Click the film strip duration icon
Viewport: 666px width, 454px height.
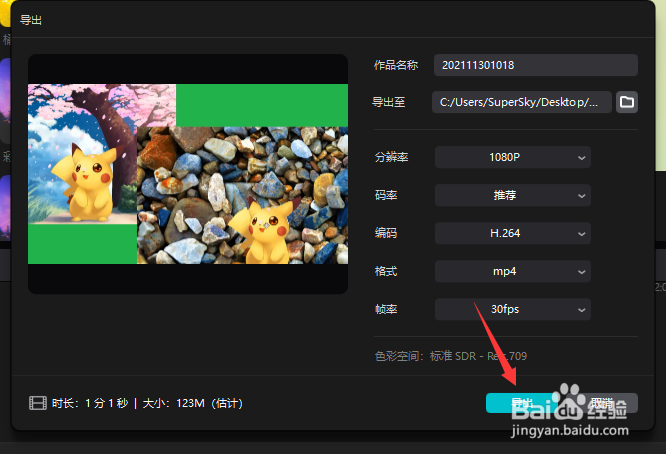(x=38, y=403)
